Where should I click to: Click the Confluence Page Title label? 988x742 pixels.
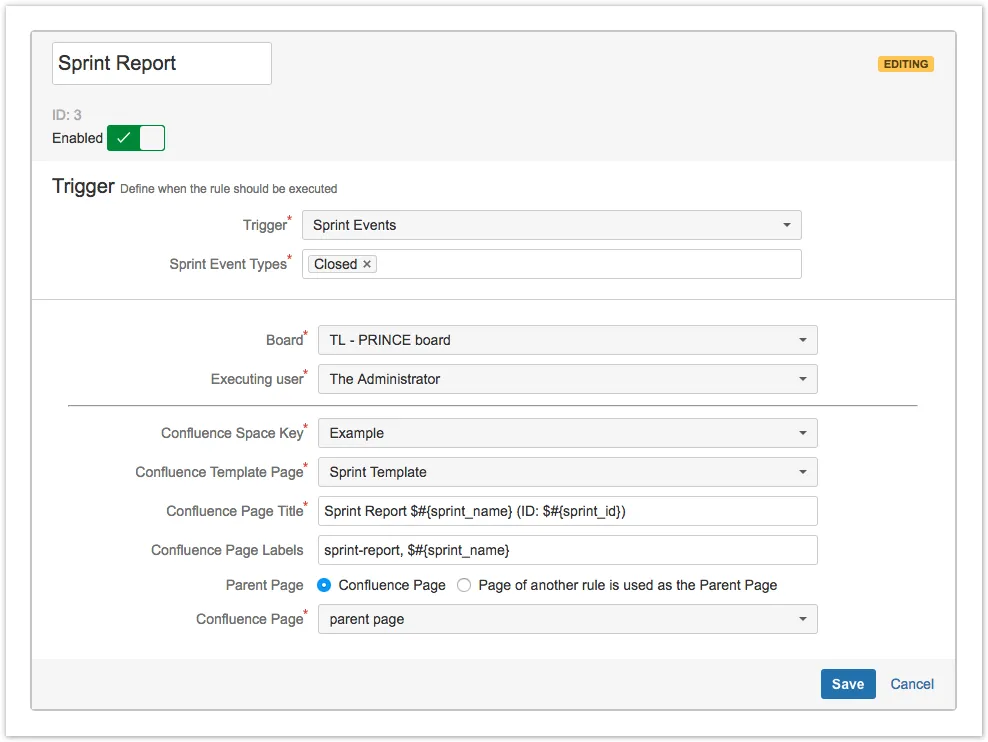(234, 511)
